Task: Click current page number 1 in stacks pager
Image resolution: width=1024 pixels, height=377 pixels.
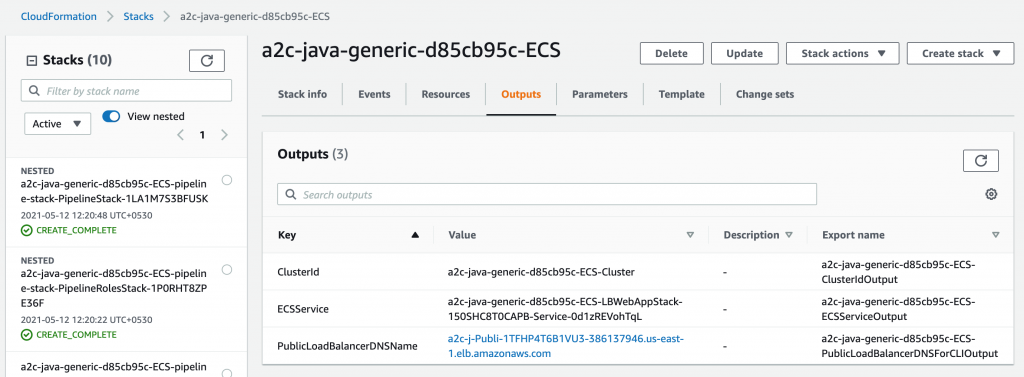Action: 202,135
